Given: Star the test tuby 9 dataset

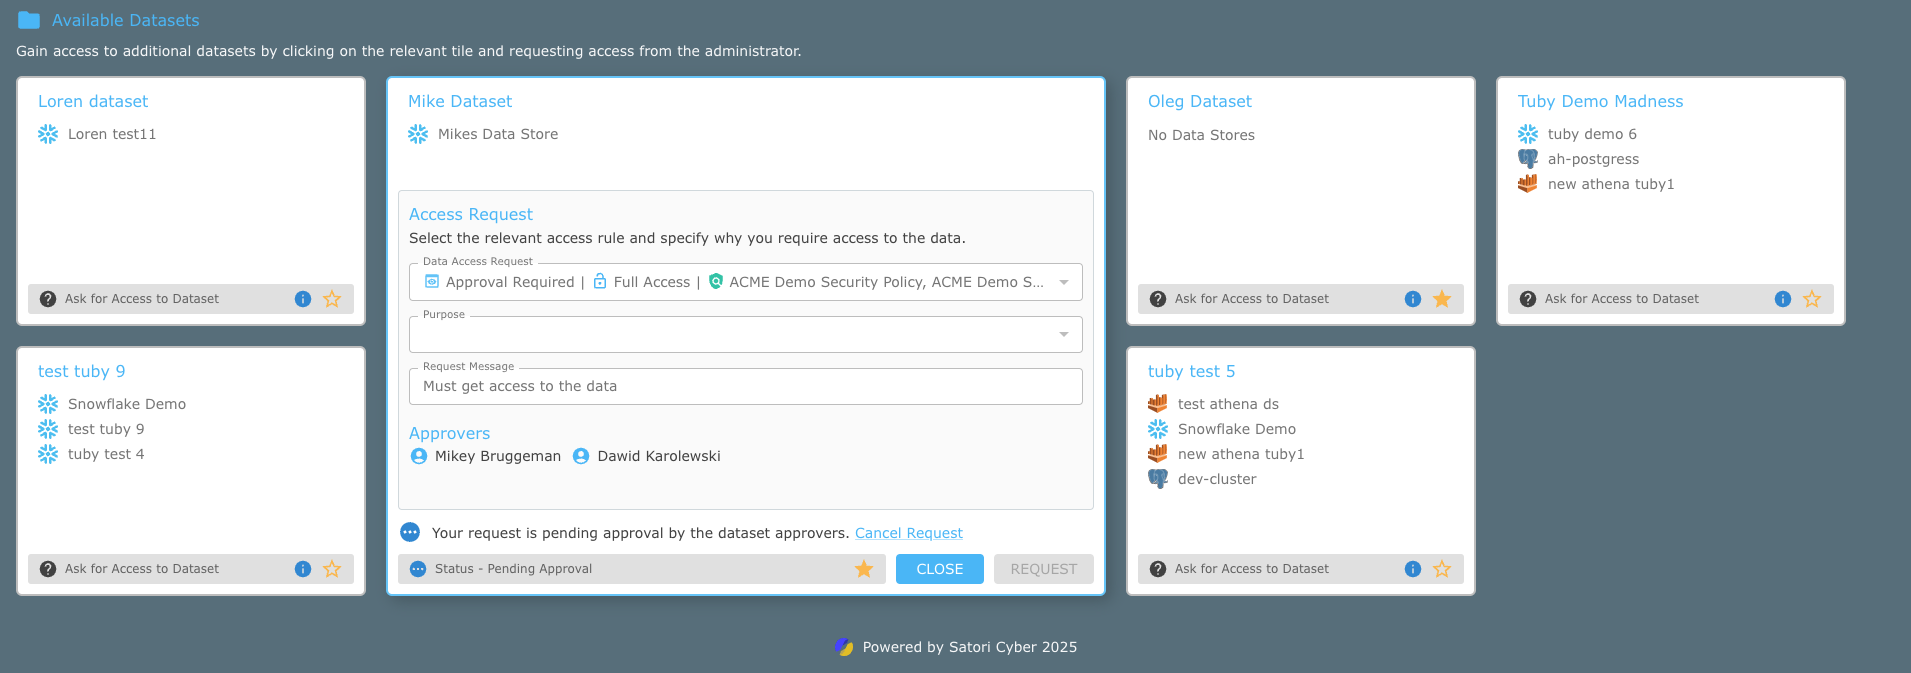Looking at the screenshot, I should click(x=332, y=569).
